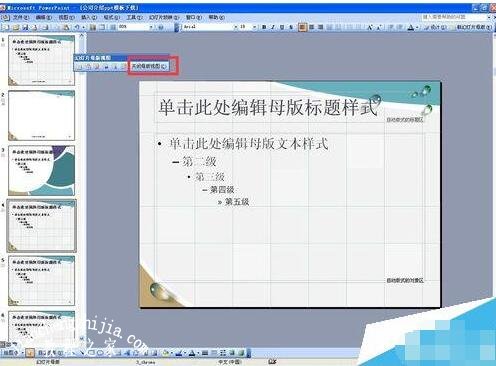Click drawing toolbar Font Color A icon
Viewport: 496px width, 366px height.
click(192, 353)
